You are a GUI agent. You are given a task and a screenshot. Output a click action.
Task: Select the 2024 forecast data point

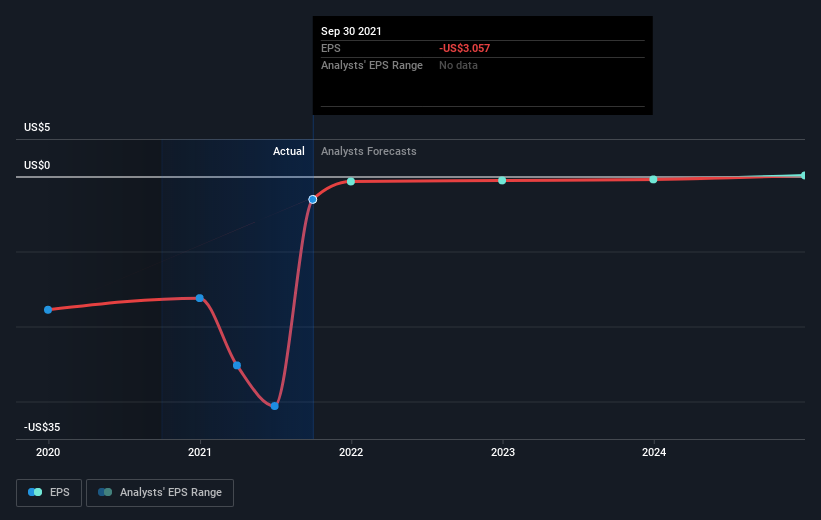[653, 179]
